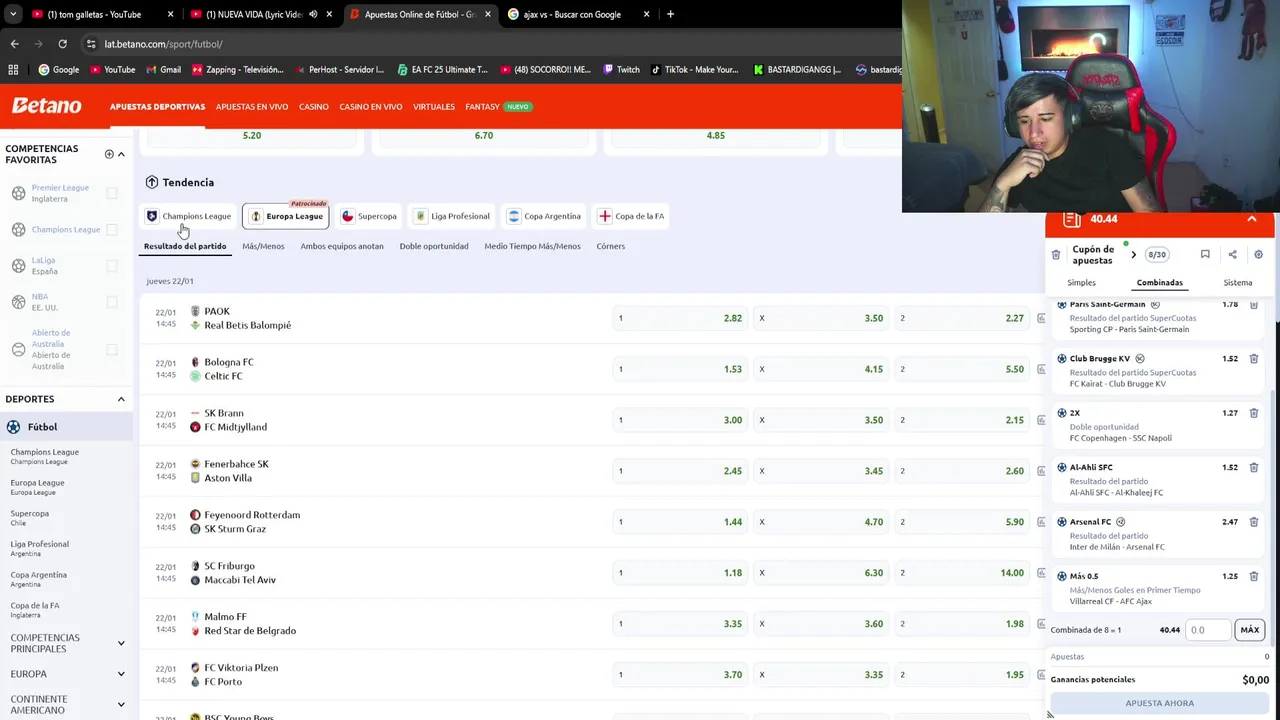Remove Club Brugge KV selection
The width and height of the screenshot is (1280, 720).
click(1253, 359)
